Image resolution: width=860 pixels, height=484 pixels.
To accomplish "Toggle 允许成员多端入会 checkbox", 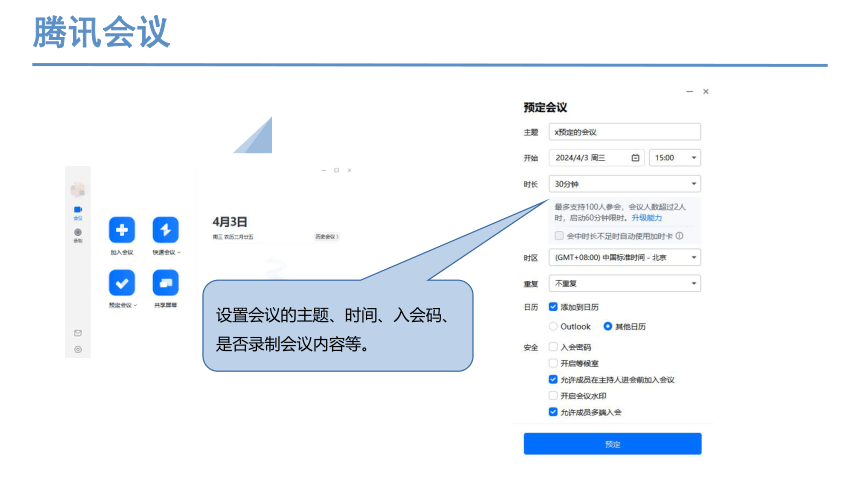I will (x=553, y=412).
